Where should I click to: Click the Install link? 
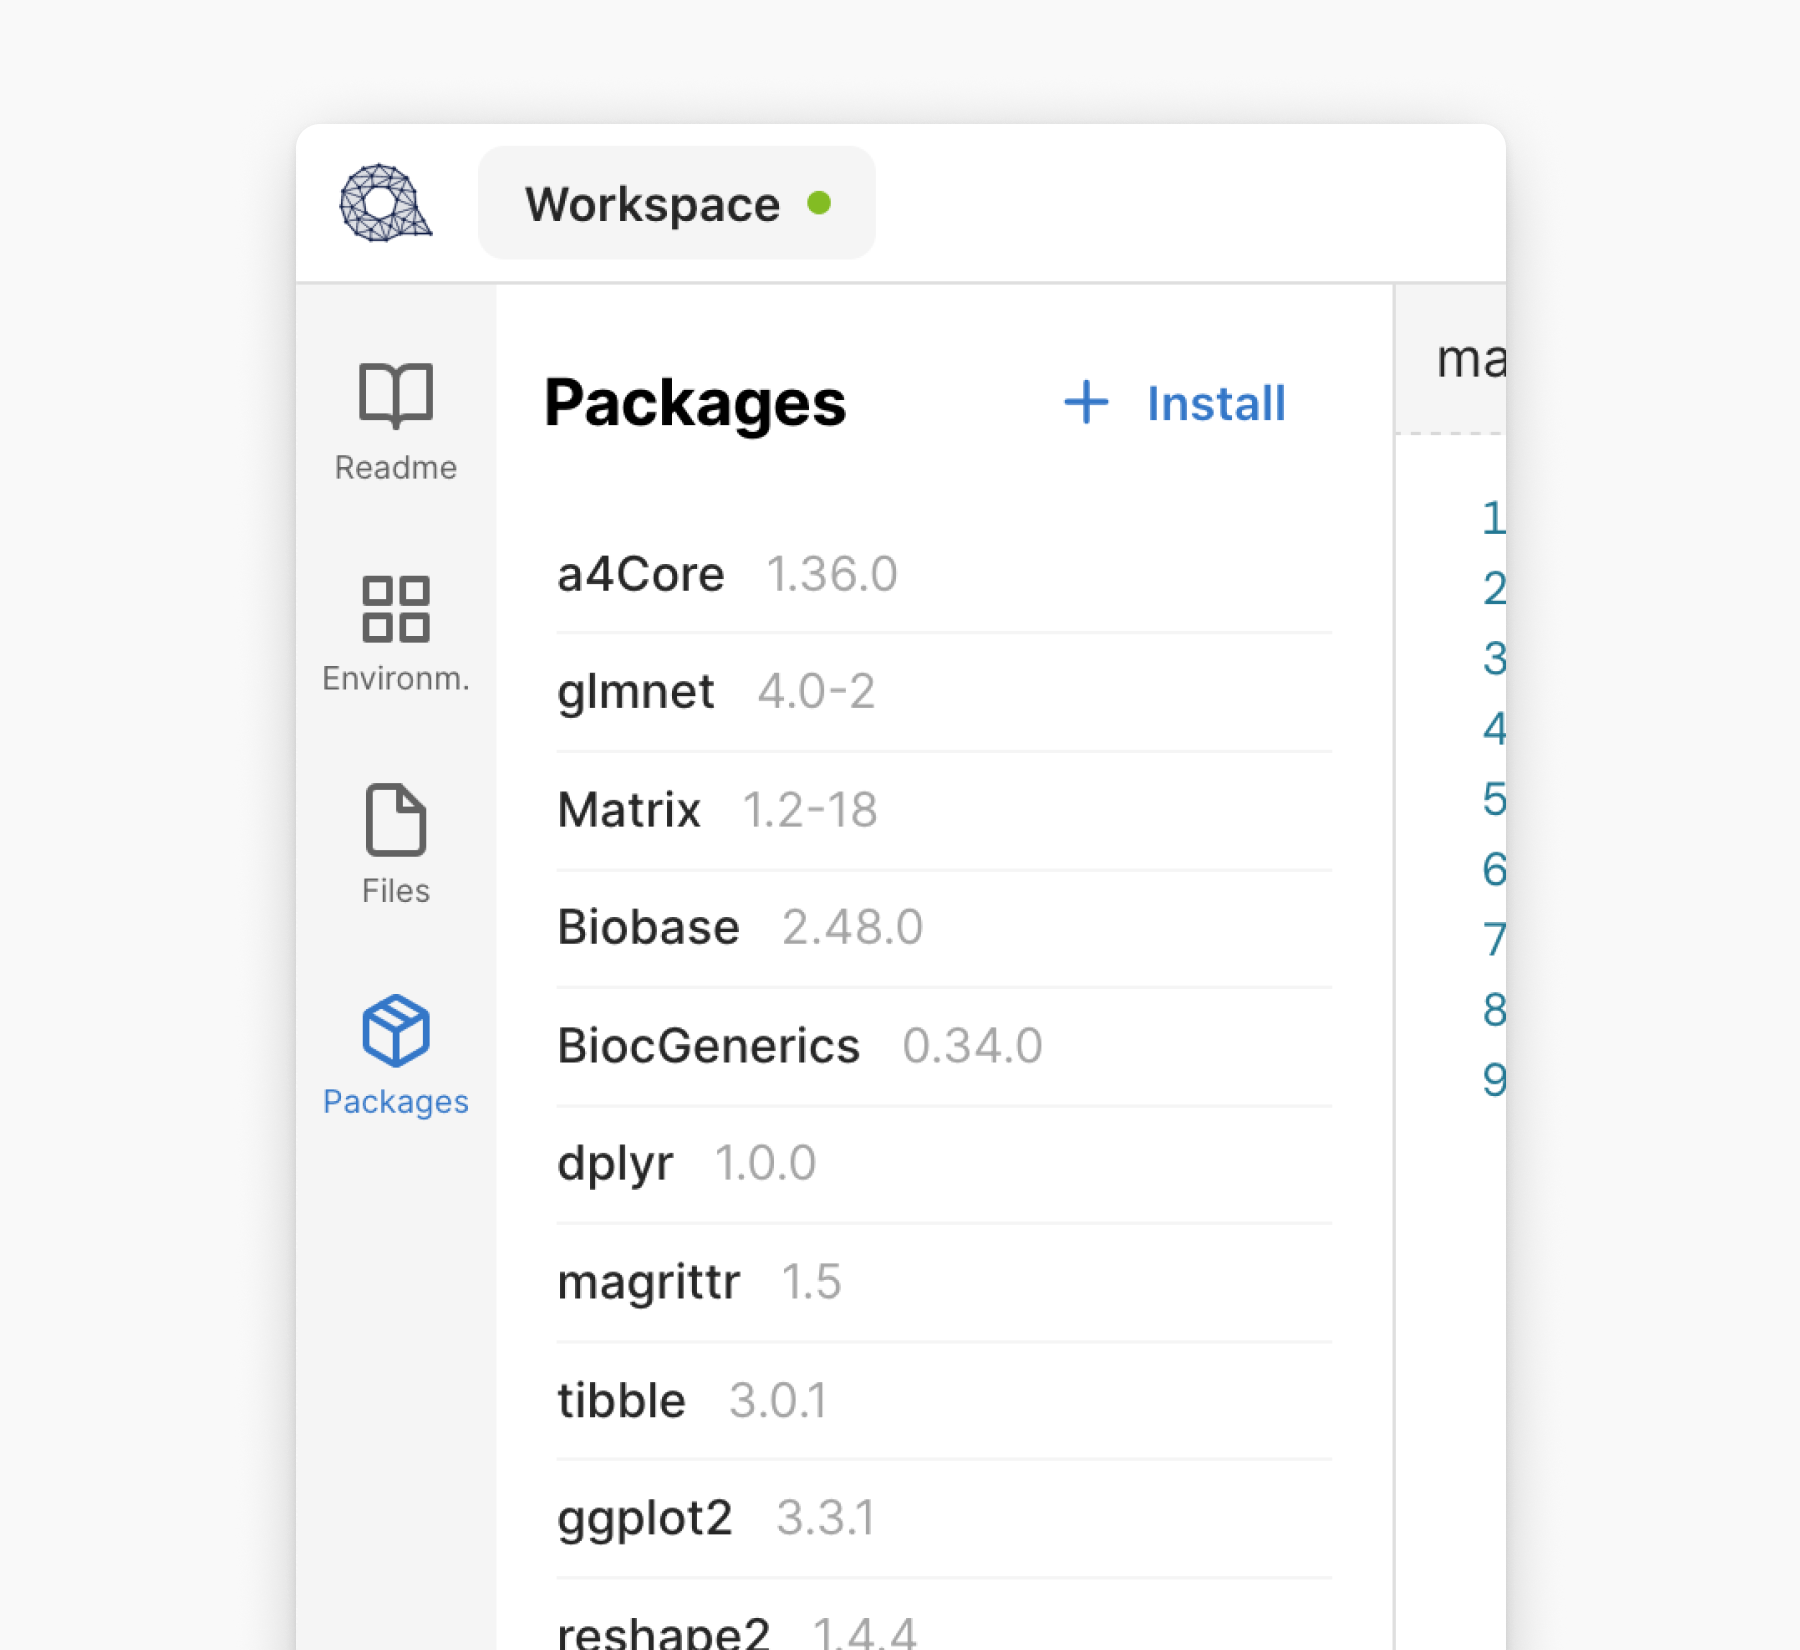1216,404
